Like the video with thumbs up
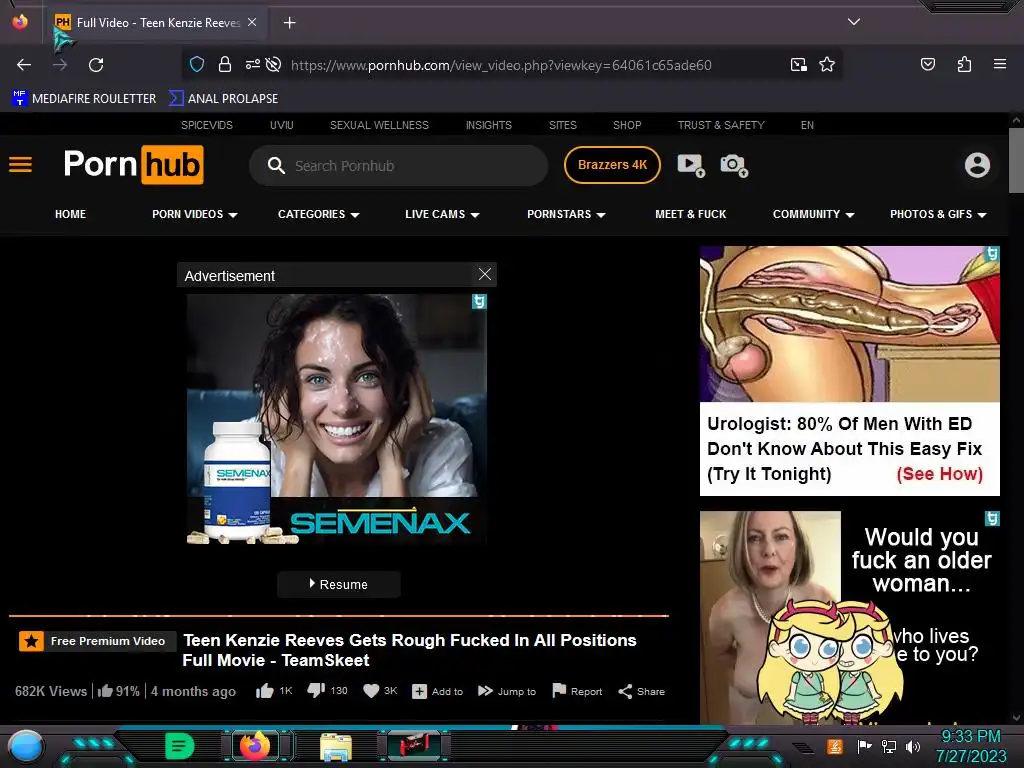1024x768 pixels. [x=274, y=691]
